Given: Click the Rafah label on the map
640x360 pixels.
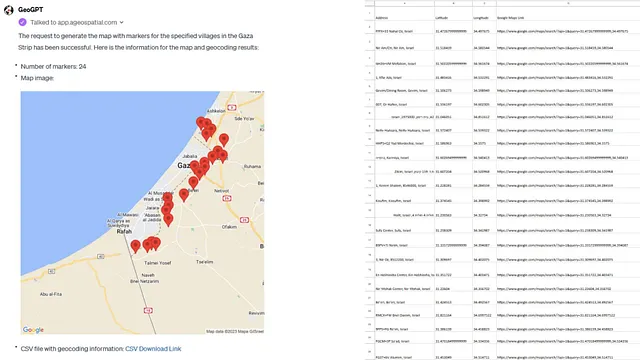Looking at the screenshot, I should pyautogui.click(x=124, y=231).
